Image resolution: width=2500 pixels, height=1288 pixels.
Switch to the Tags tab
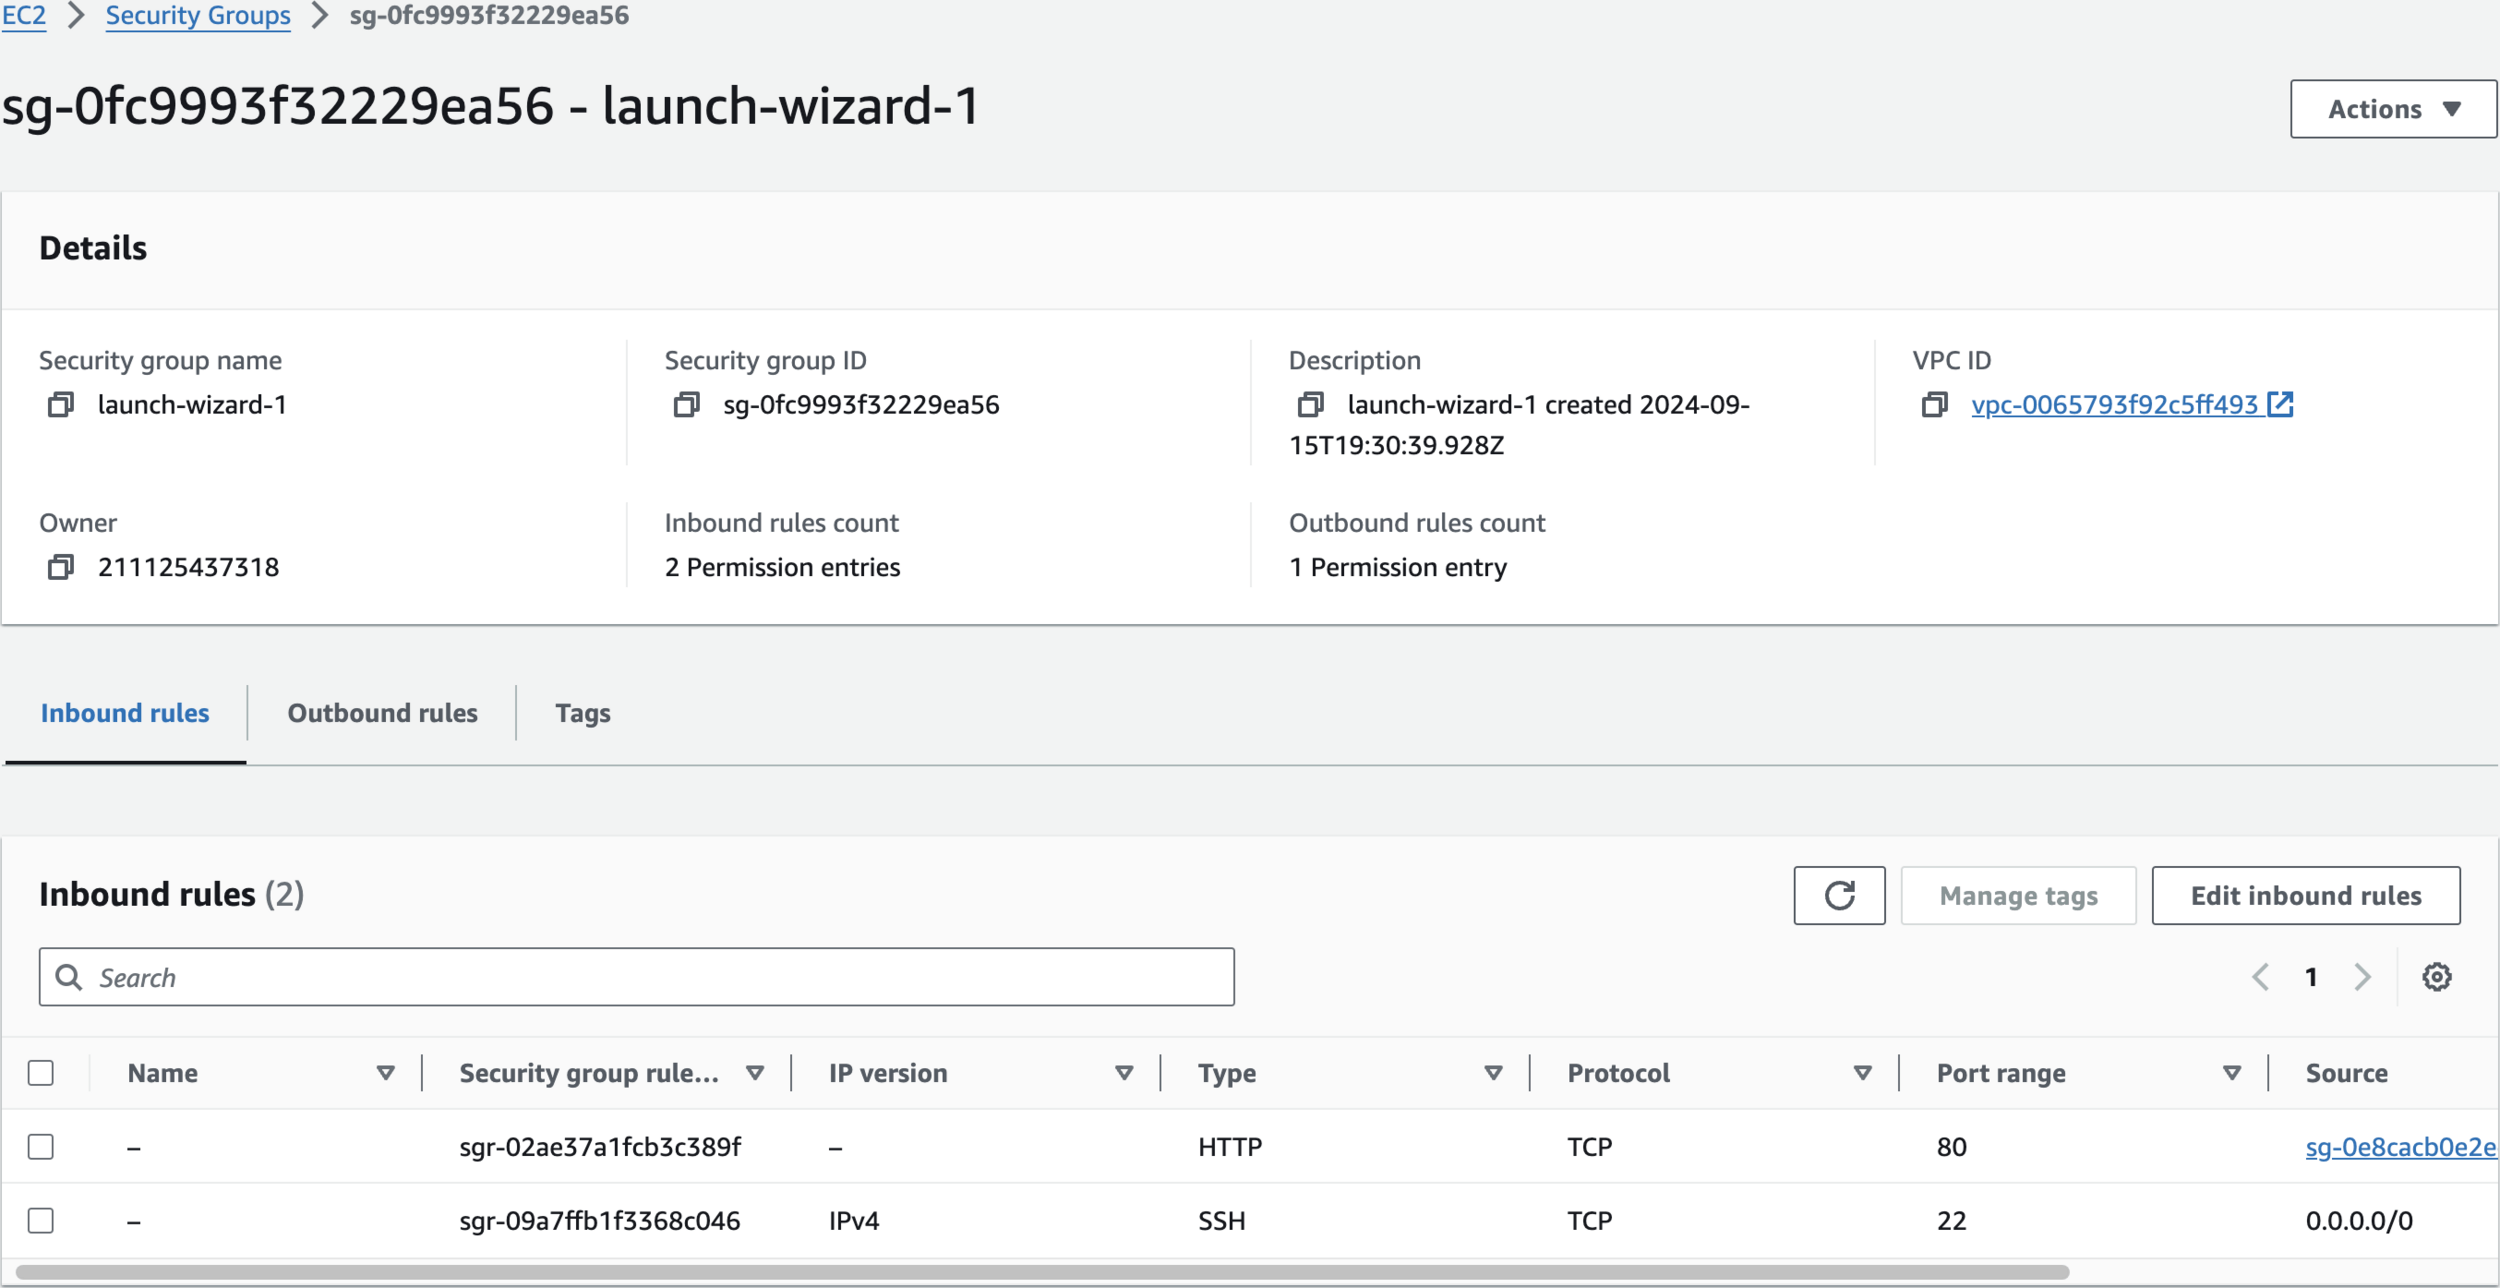(582, 713)
